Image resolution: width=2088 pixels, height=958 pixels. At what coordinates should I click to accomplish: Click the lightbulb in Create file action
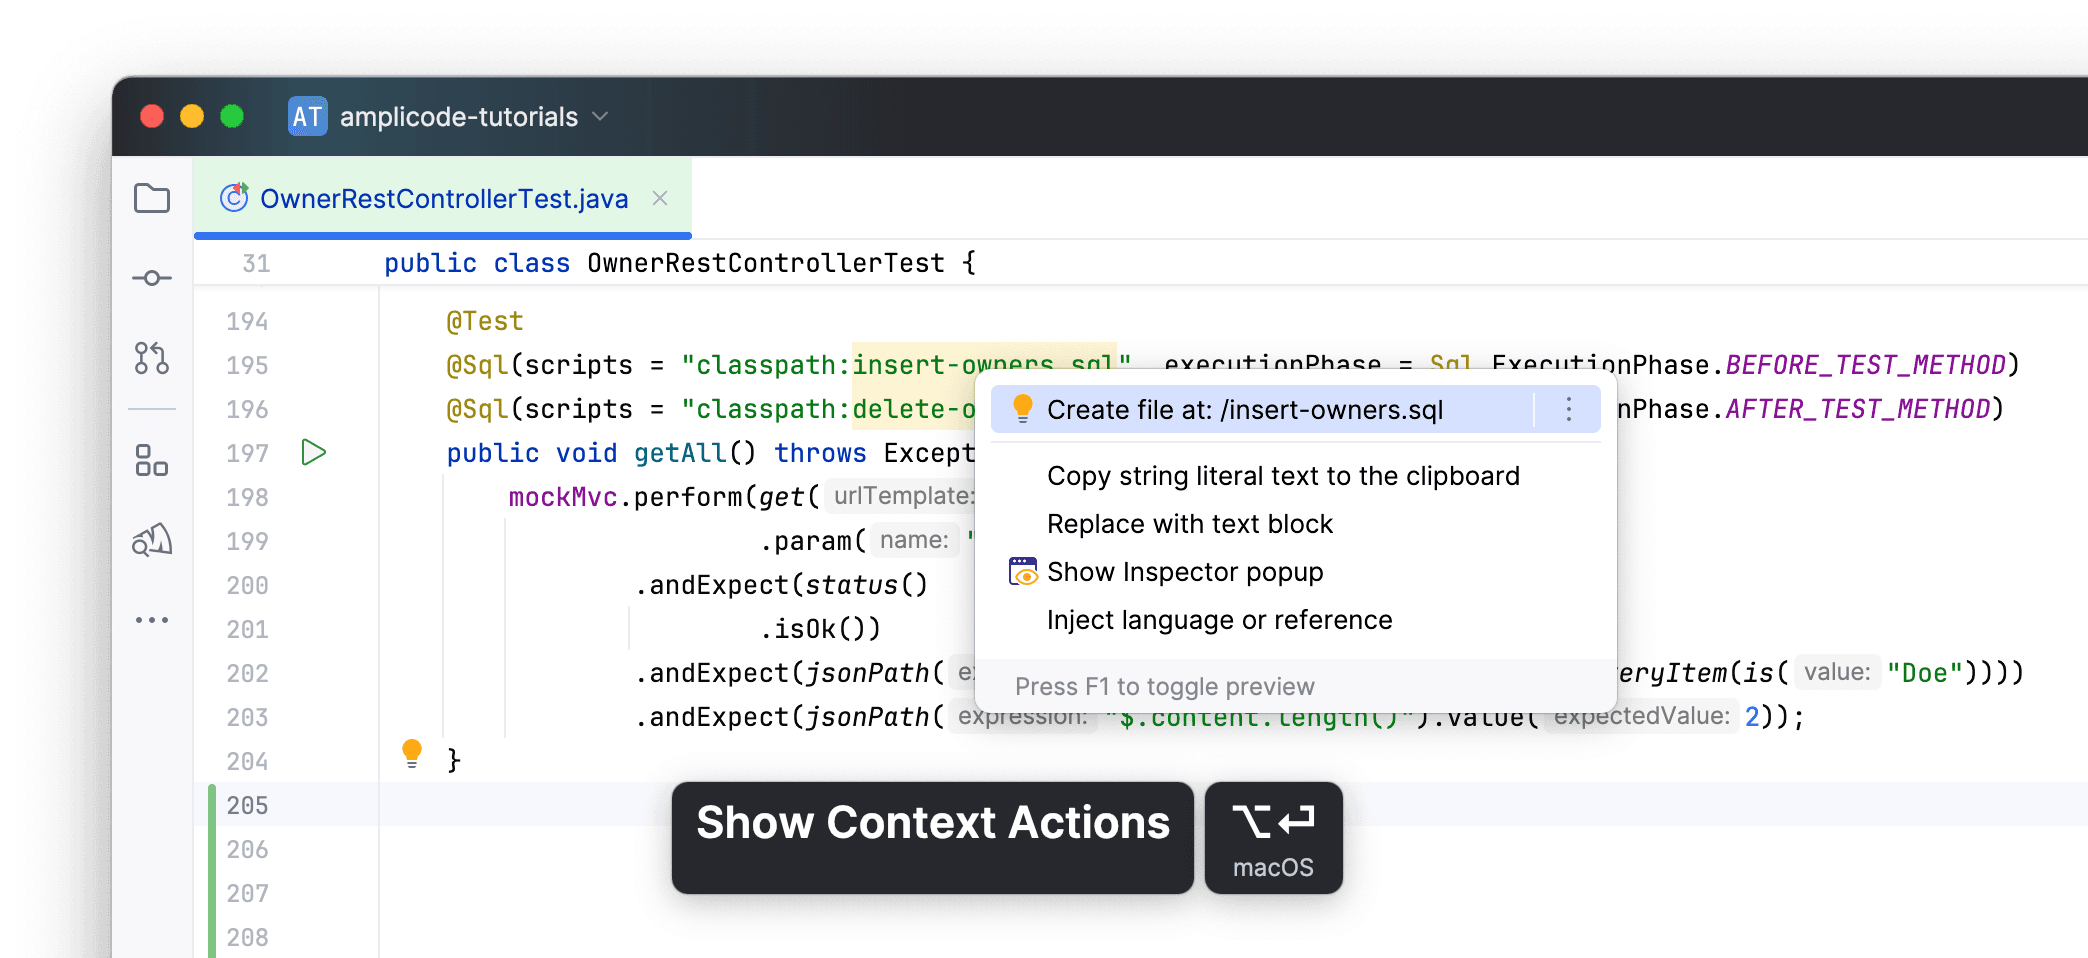[1023, 409]
